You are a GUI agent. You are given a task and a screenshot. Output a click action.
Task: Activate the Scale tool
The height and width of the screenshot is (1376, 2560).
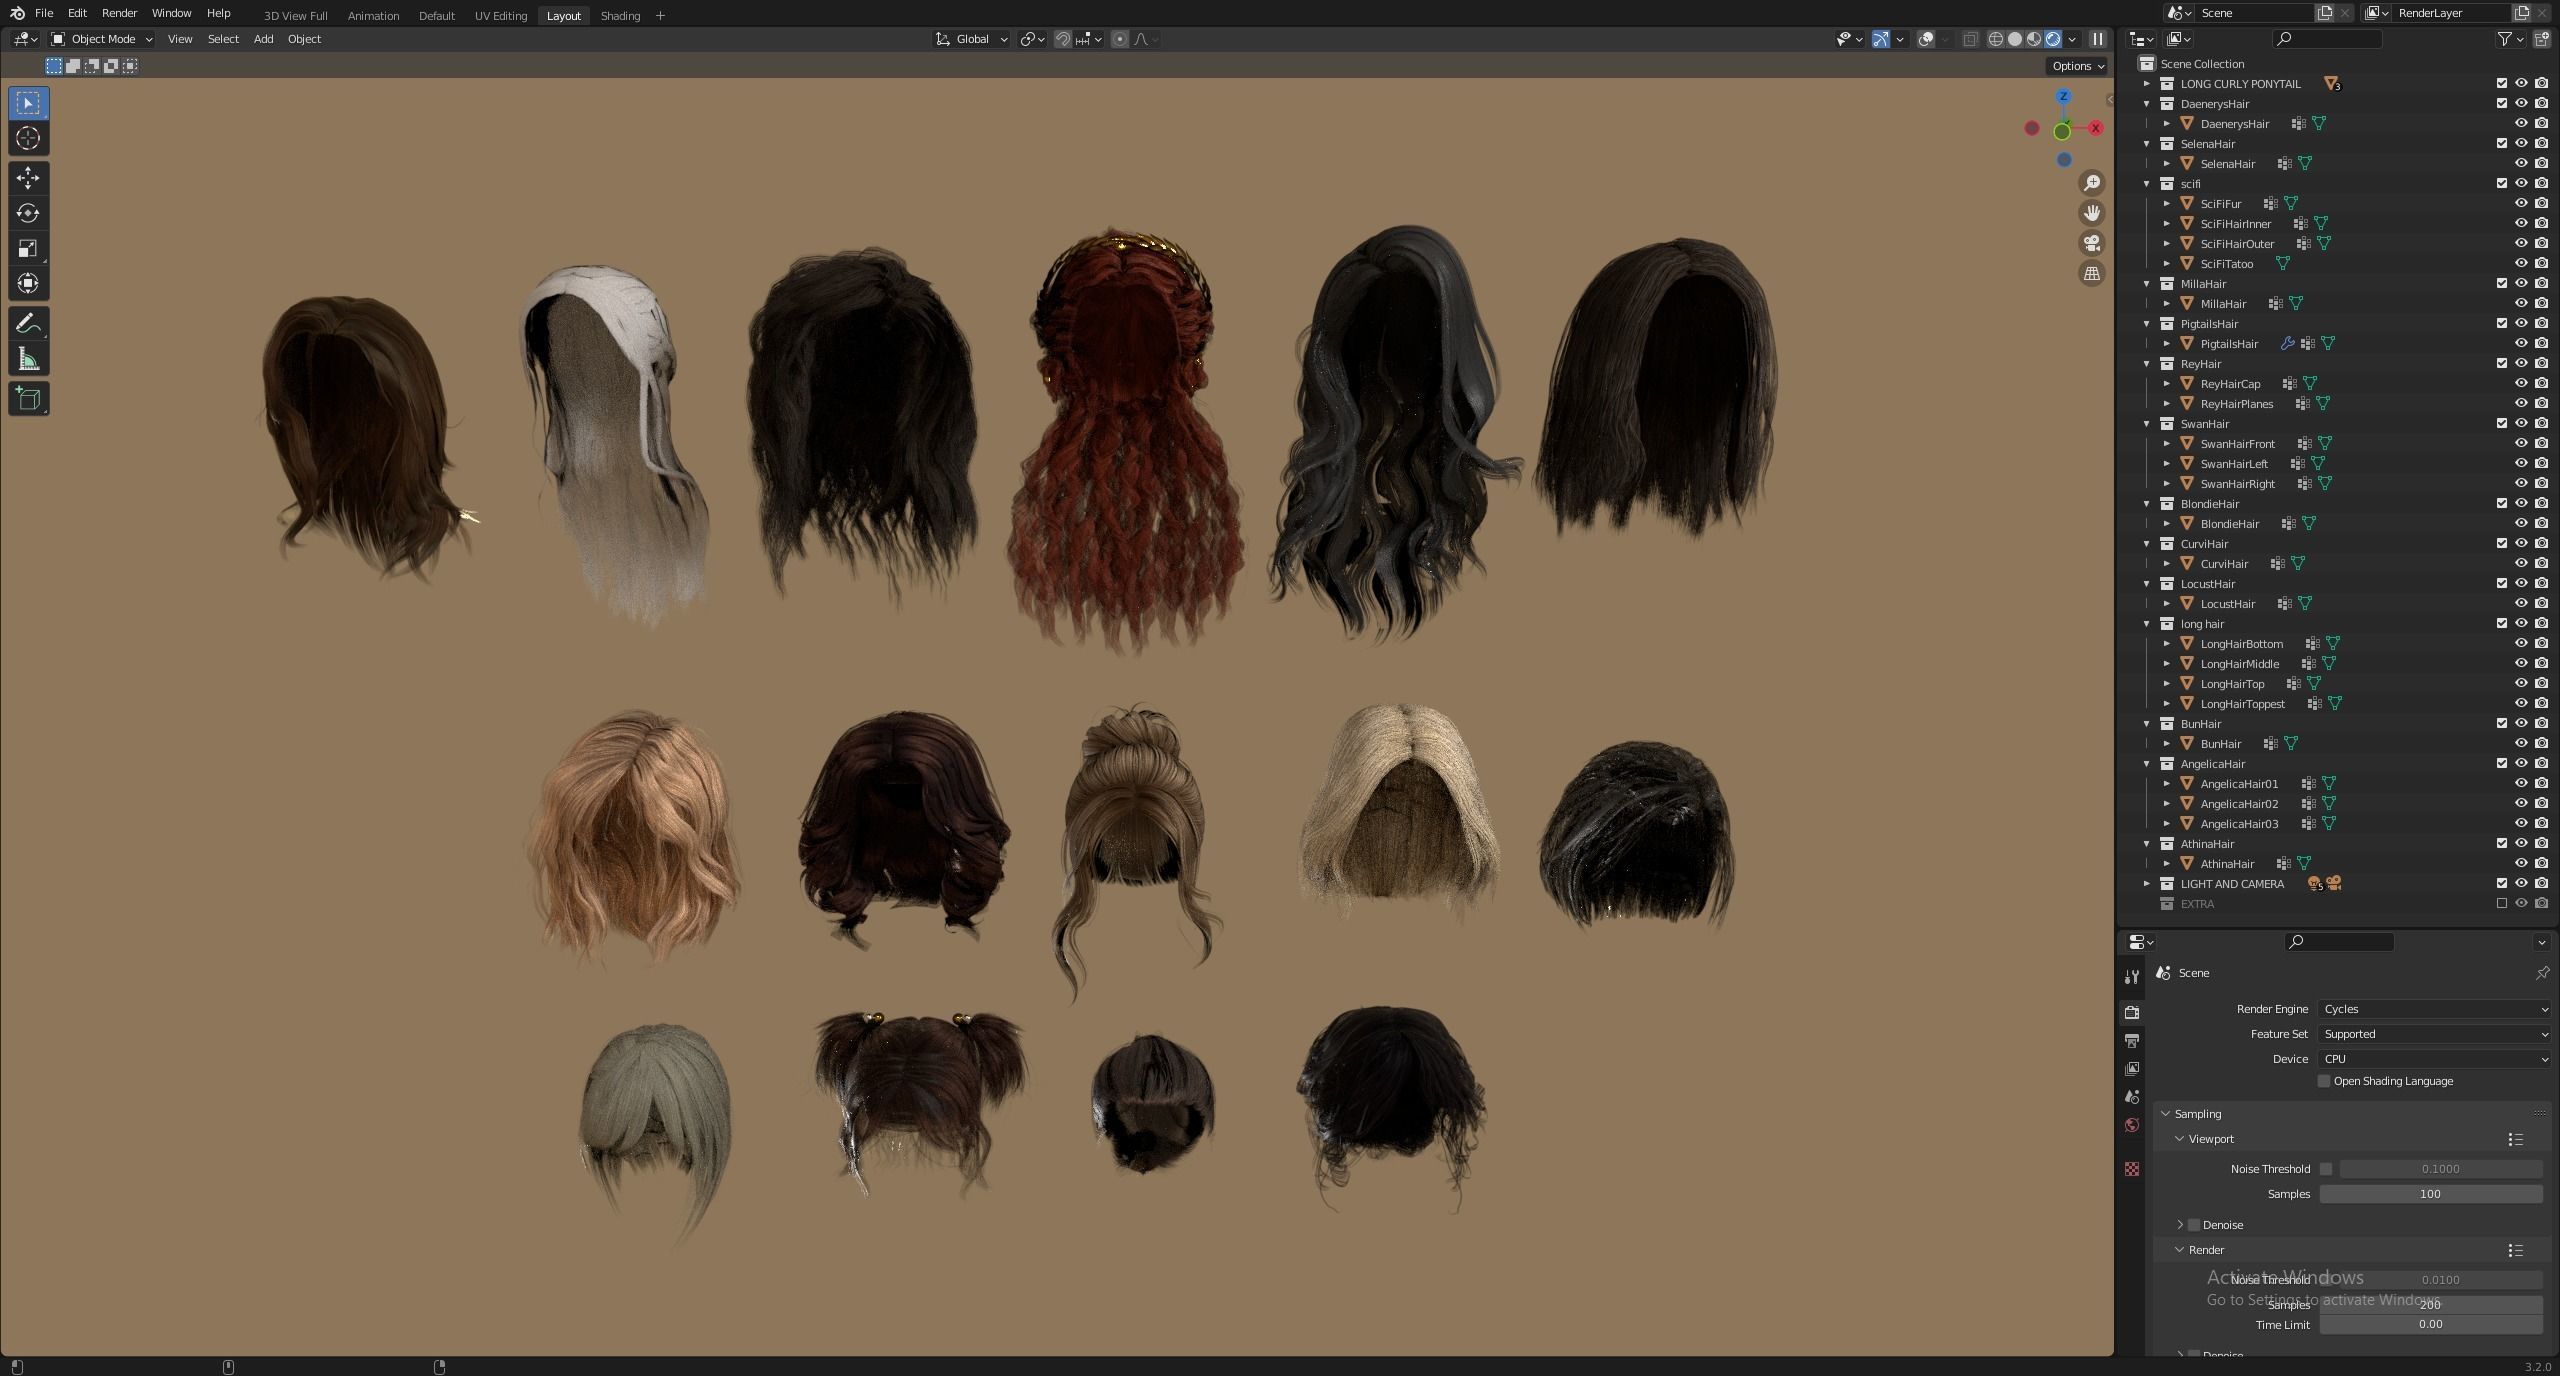(28, 248)
